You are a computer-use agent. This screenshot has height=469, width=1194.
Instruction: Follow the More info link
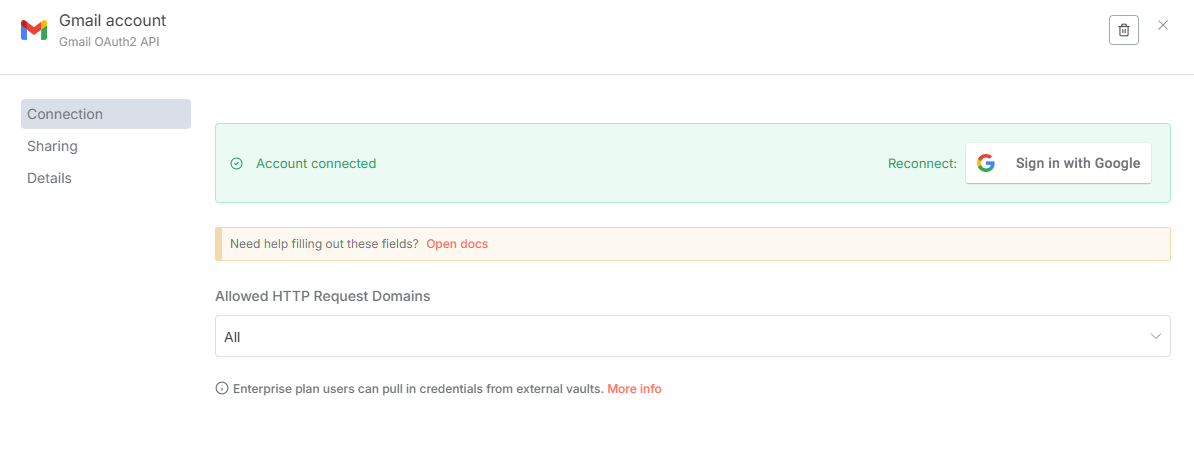(x=634, y=389)
